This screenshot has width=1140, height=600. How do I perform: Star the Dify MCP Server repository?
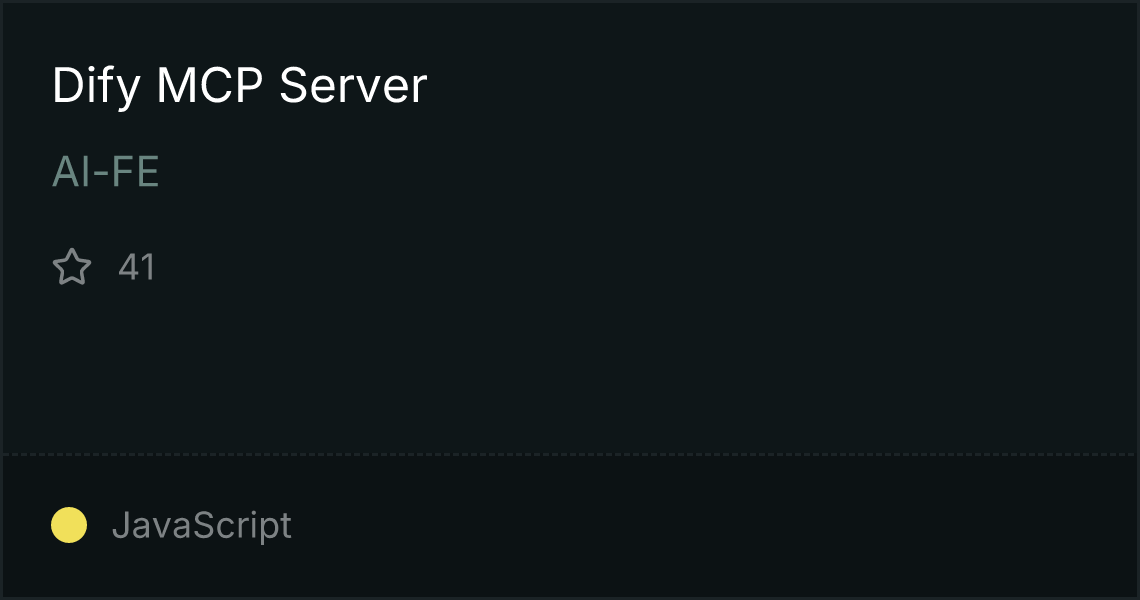point(72,267)
